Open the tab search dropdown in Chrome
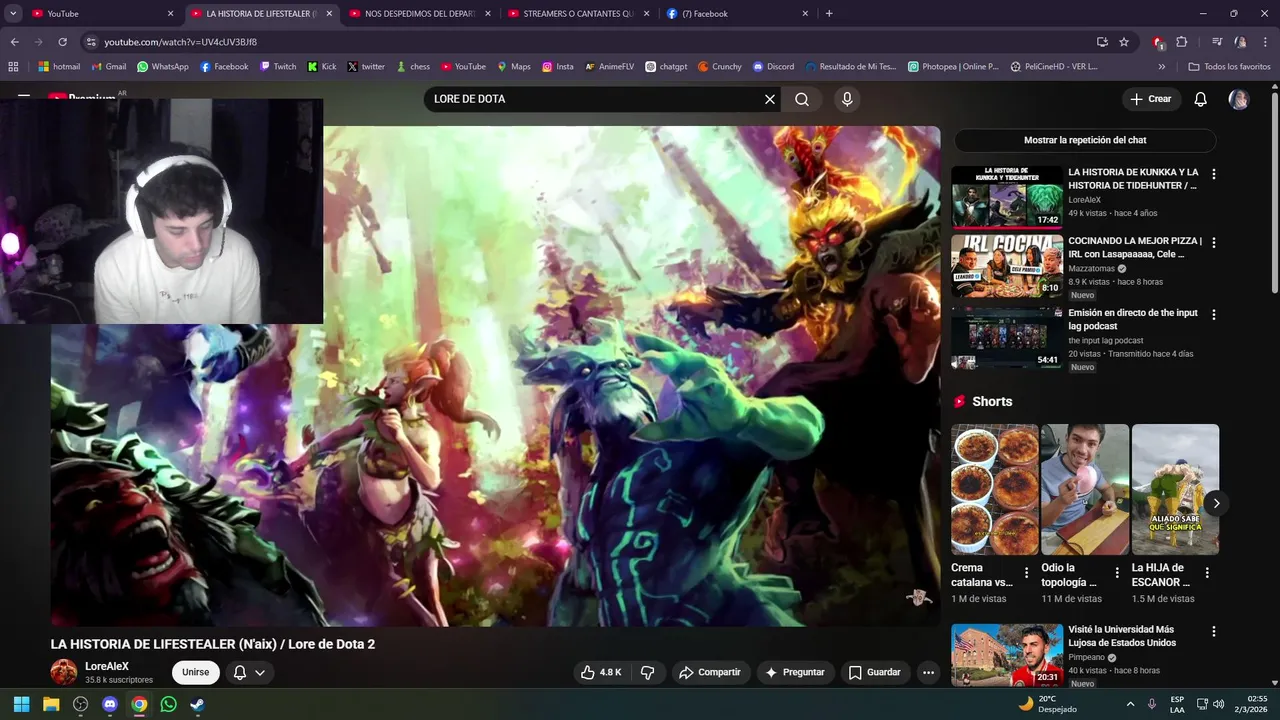 [x=13, y=14]
